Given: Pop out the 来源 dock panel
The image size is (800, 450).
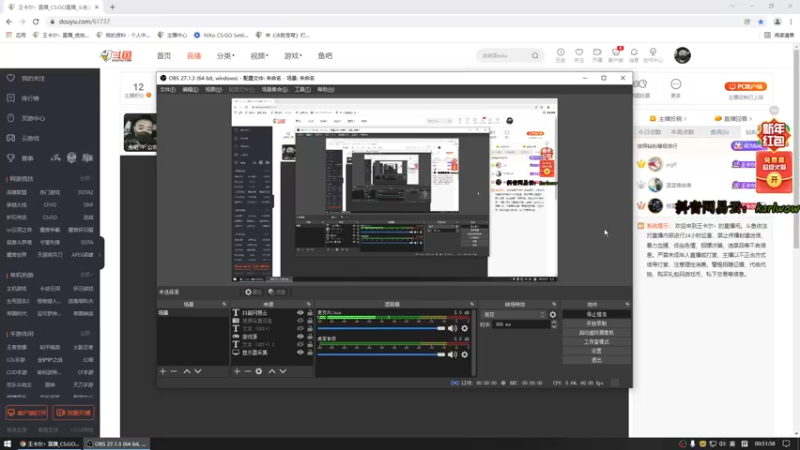Looking at the screenshot, I should tap(309, 304).
